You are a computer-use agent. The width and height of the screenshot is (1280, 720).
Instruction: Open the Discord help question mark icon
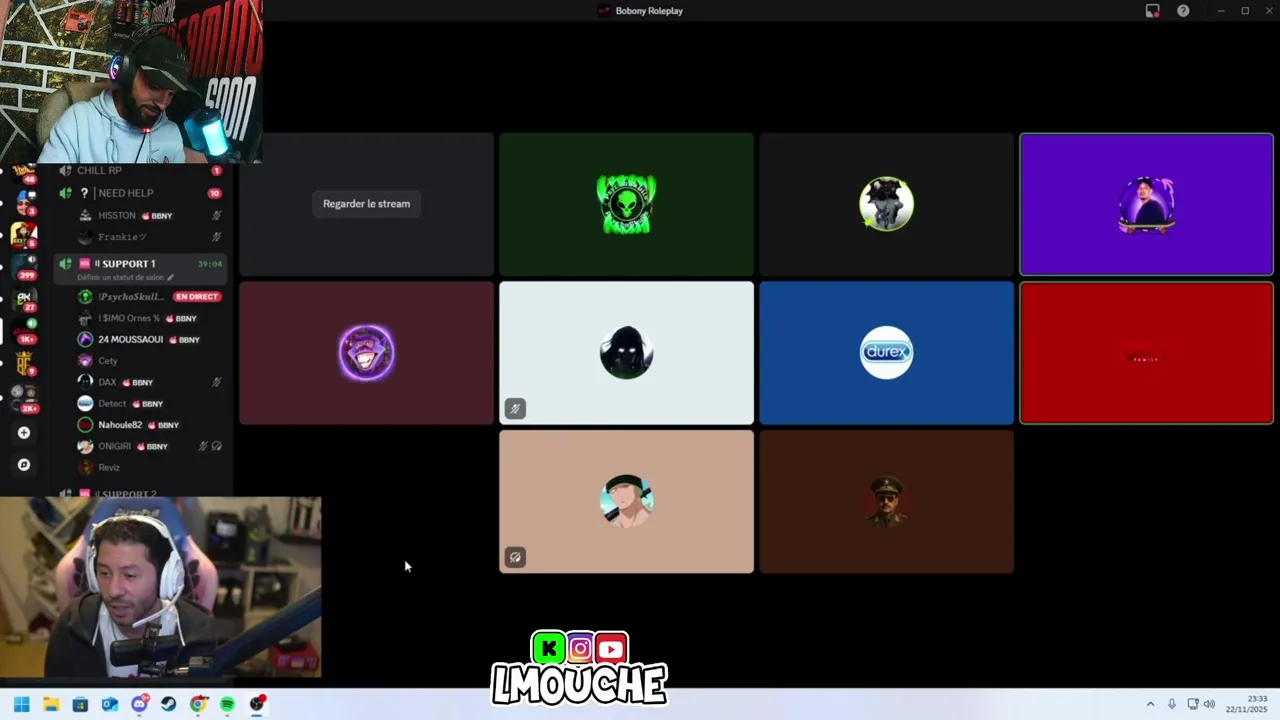tap(1183, 11)
